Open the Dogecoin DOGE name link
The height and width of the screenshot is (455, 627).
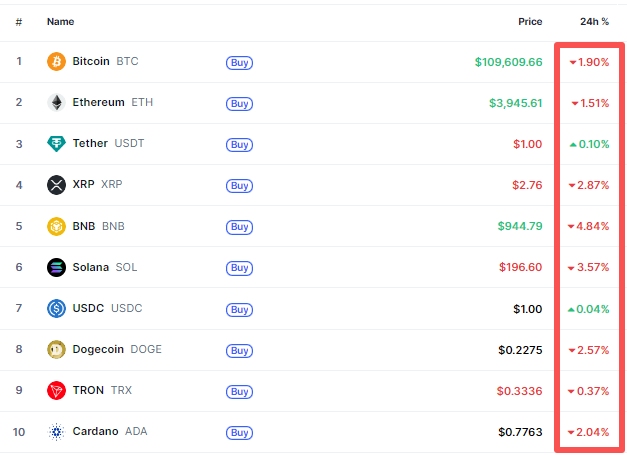pos(116,349)
